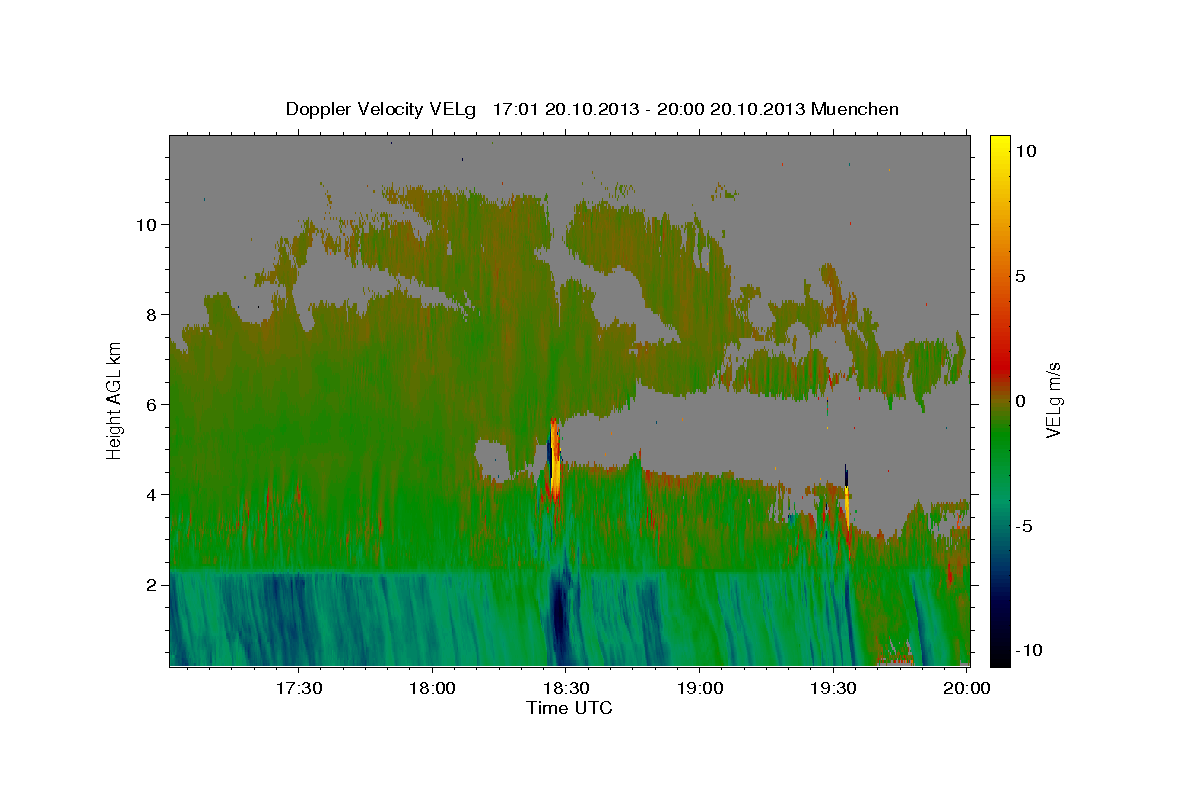1200x800 pixels.
Task: Click the 'VELg m/s' colorbar title
Action: pyautogui.click(x=1055, y=400)
